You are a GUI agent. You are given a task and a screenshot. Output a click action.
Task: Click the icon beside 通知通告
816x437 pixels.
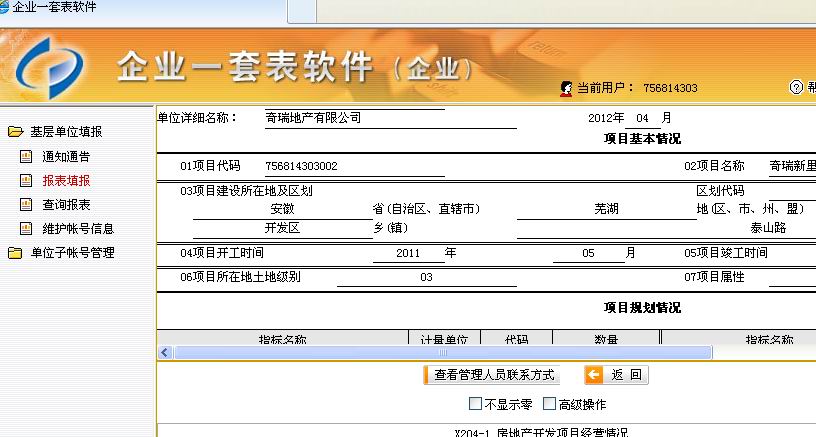(x=26, y=156)
